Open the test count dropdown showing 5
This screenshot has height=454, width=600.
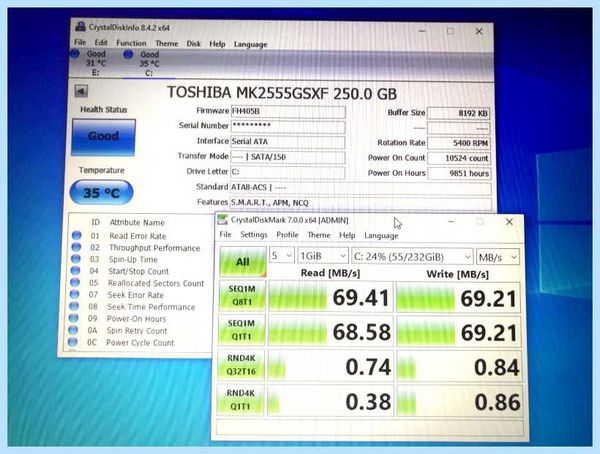pyautogui.click(x=282, y=256)
